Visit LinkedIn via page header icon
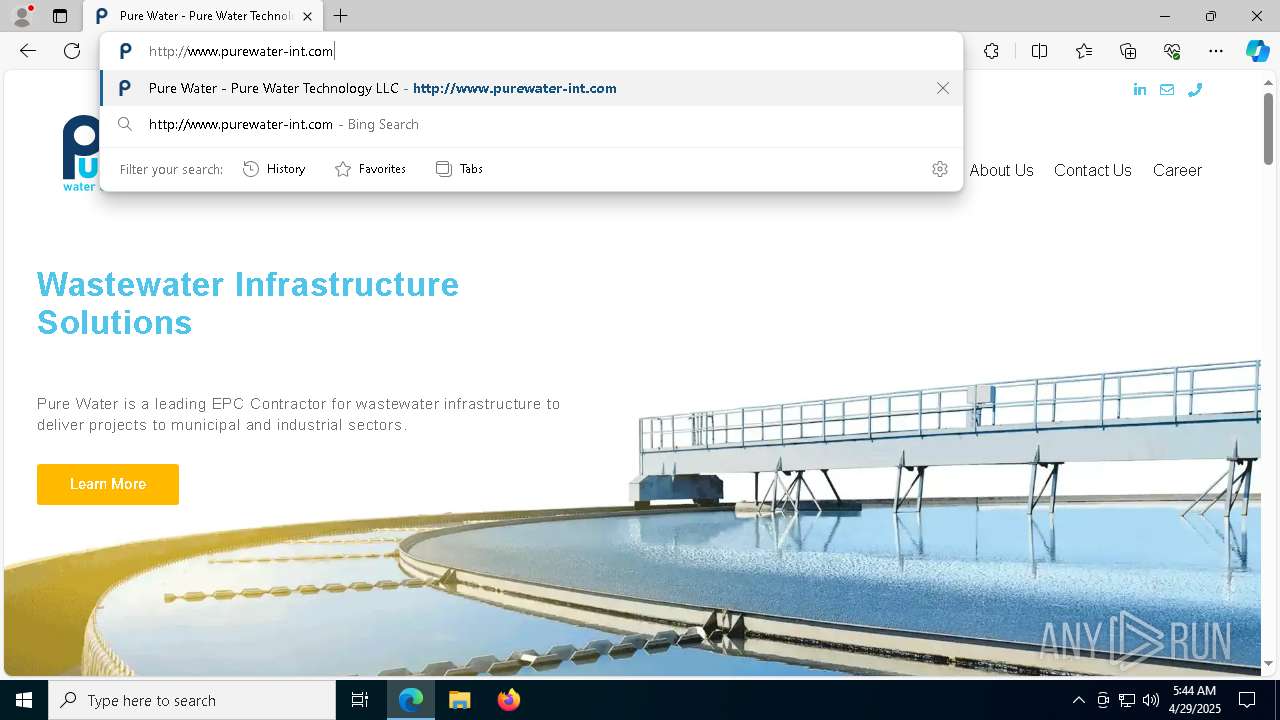This screenshot has height=720, width=1280. click(1140, 89)
